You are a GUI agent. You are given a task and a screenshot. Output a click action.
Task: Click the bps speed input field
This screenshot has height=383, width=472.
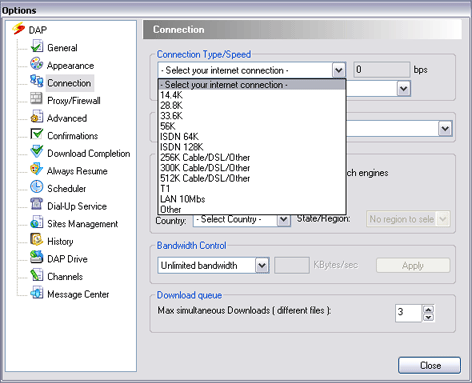click(382, 70)
